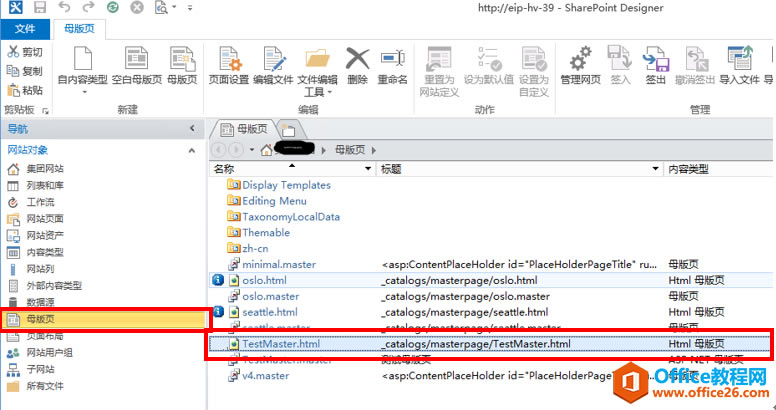This screenshot has height=410, width=776.
Task: Click 设置为自定义 button
Action: [534, 72]
